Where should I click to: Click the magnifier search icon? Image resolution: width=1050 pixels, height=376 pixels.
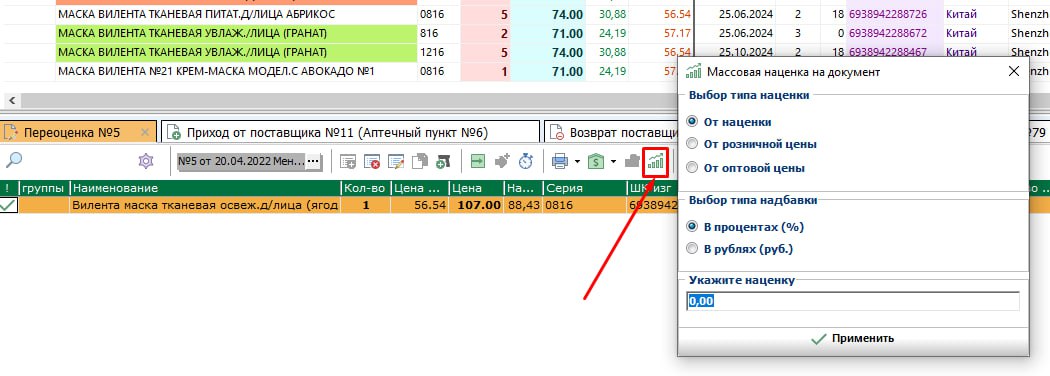tap(14, 160)
